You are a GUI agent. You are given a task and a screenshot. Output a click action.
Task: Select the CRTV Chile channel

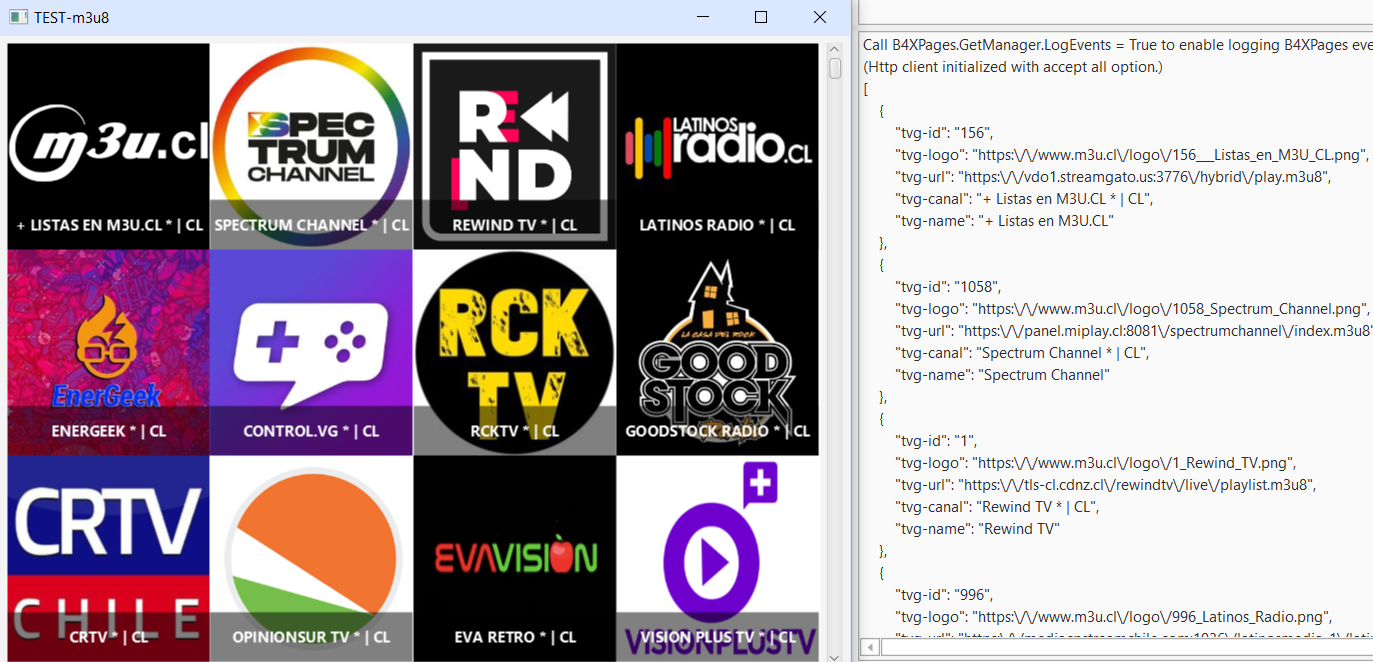[x=108, y=557]
